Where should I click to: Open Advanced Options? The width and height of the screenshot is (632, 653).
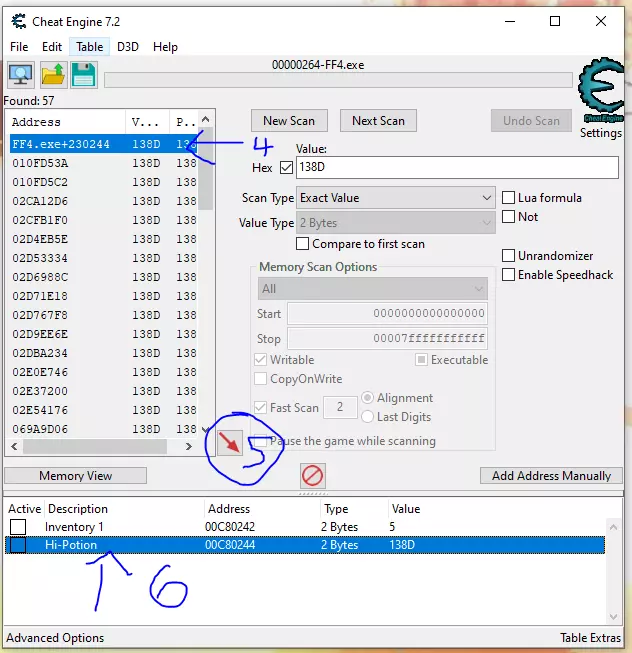(55, 638)
